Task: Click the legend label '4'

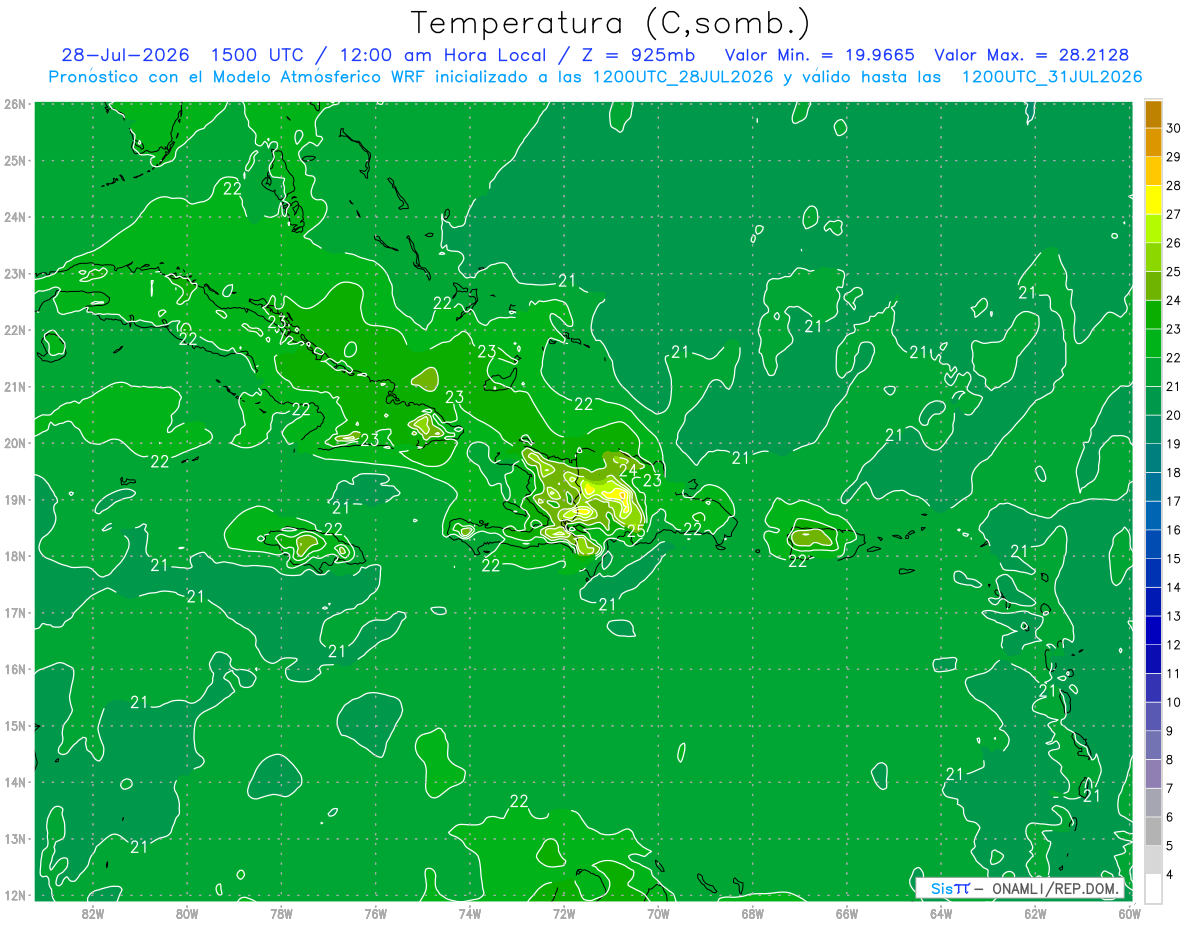Action: pyautogui.click(x=1170, y=875)
